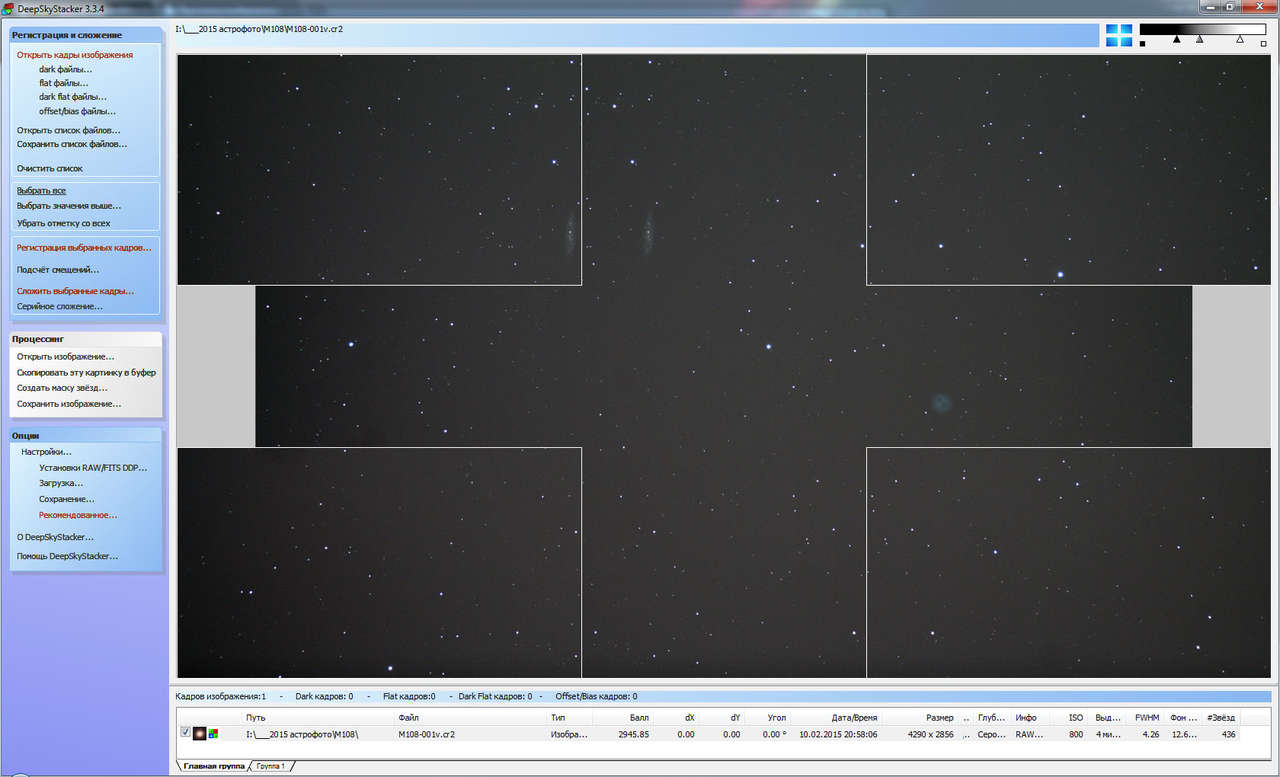Click the Процессинг panel header
Image resolution: width=1280 pixels, height=777 pixels.
point(85,339)
